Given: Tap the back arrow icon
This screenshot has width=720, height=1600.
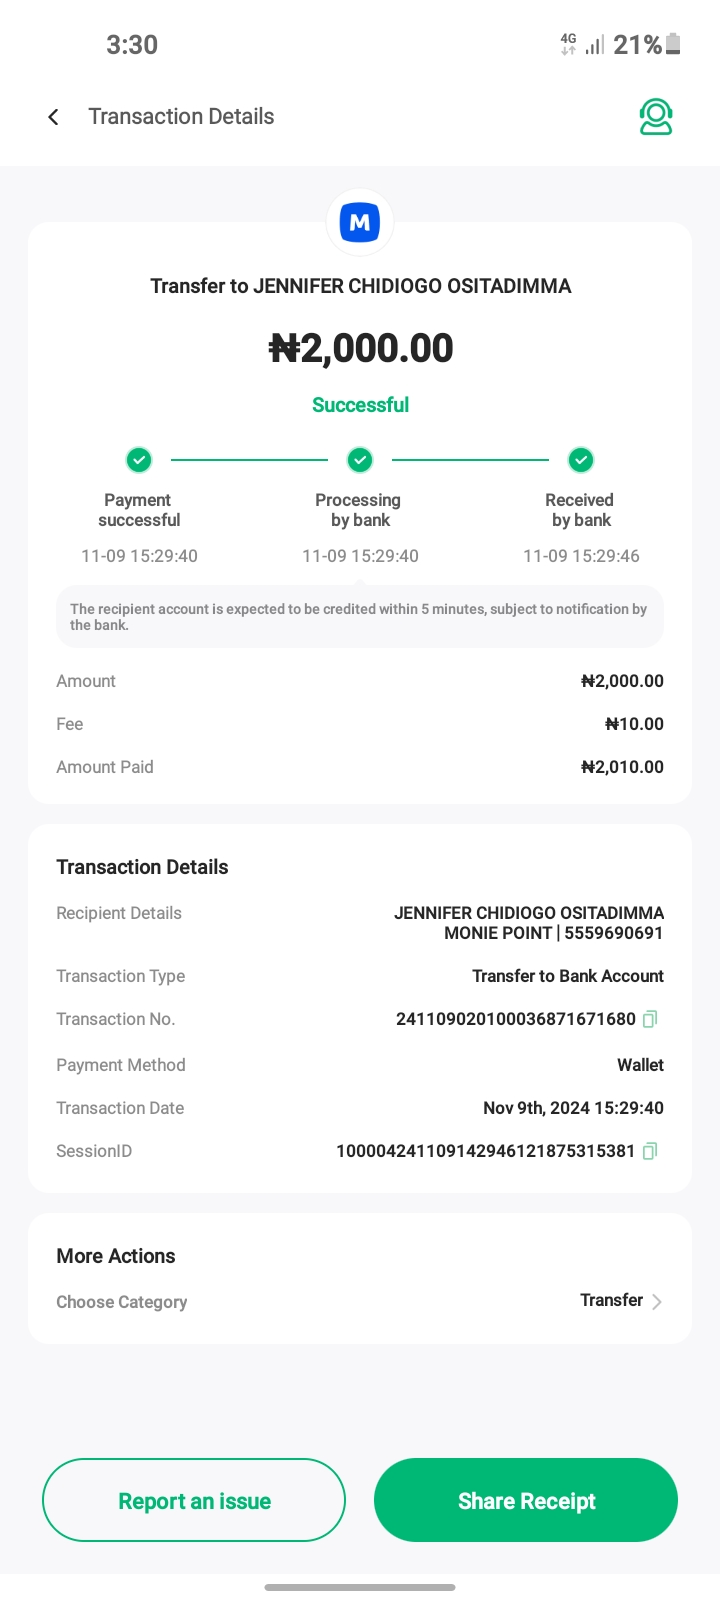Looking at the screenshot, I should click(x=54, y=117).
